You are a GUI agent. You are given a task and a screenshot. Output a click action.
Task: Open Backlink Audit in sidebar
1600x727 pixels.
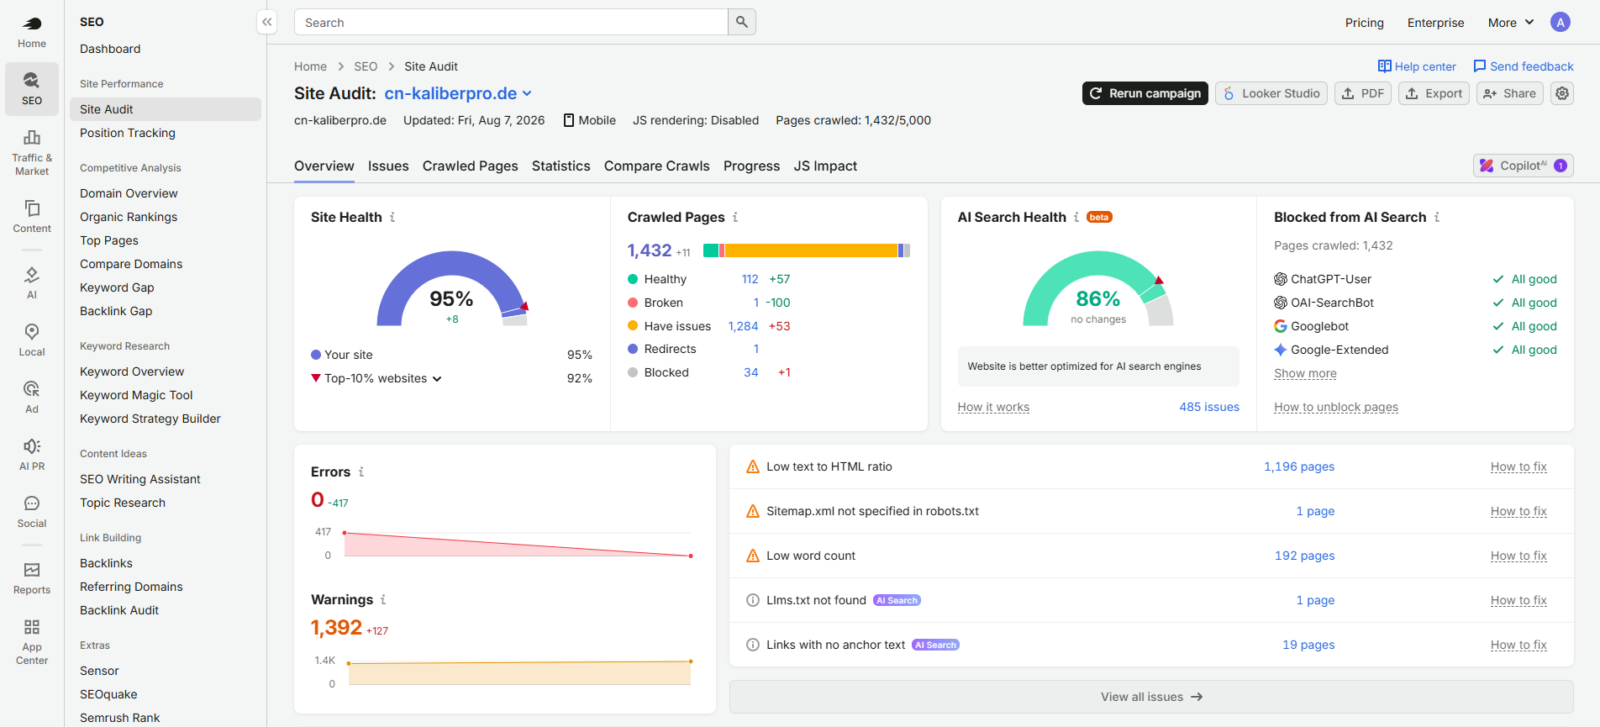(119, 610)
